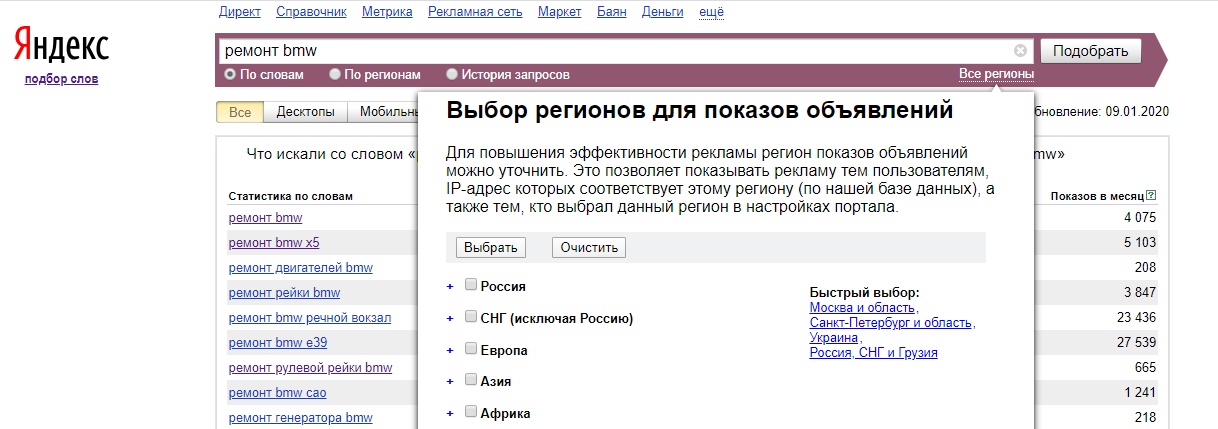Select the По регионам radio button
This screenshot has width=1218, height=429.
pyautogui.click(x=335, y=74)
